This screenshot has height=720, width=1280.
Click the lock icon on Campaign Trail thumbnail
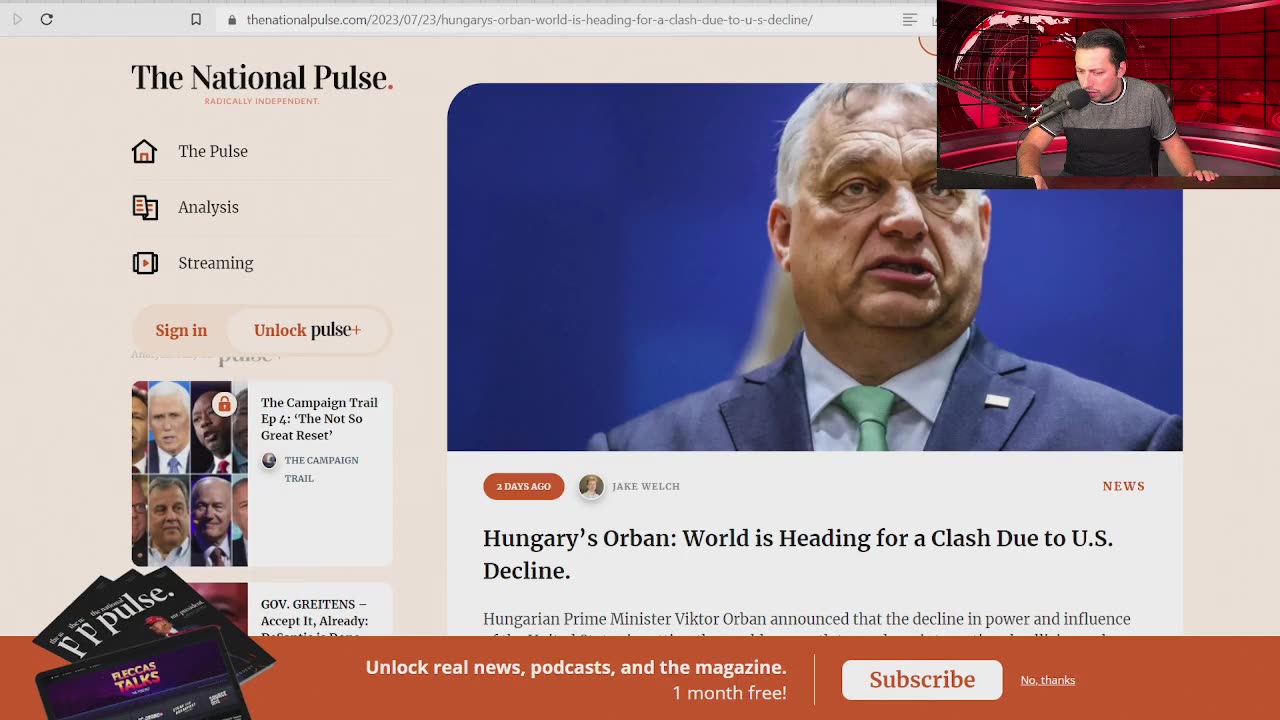pos(224,404)
